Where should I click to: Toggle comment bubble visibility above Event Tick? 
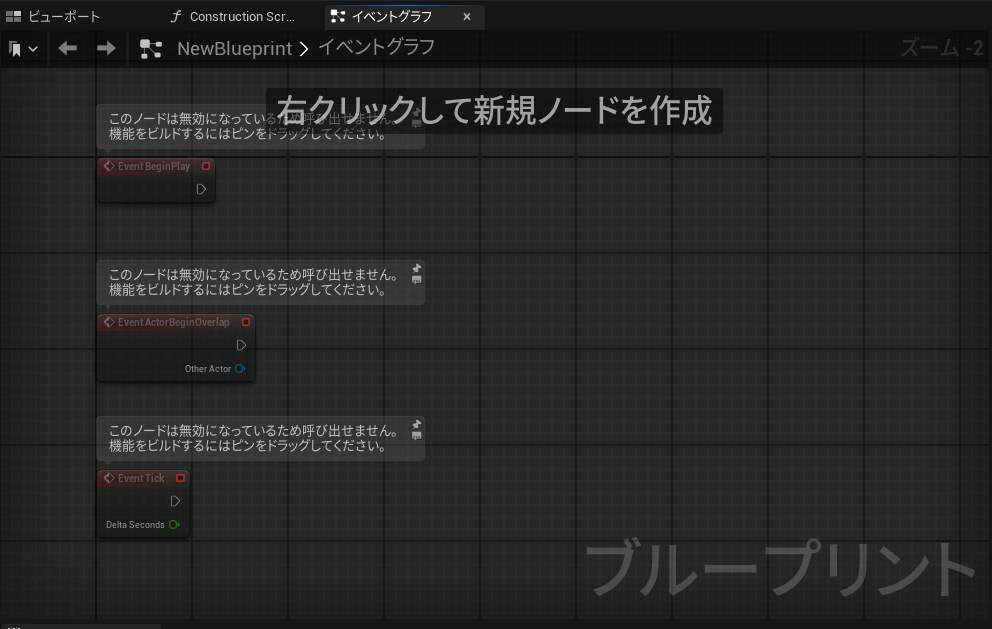pyautogui.click(x=417, y=436)
